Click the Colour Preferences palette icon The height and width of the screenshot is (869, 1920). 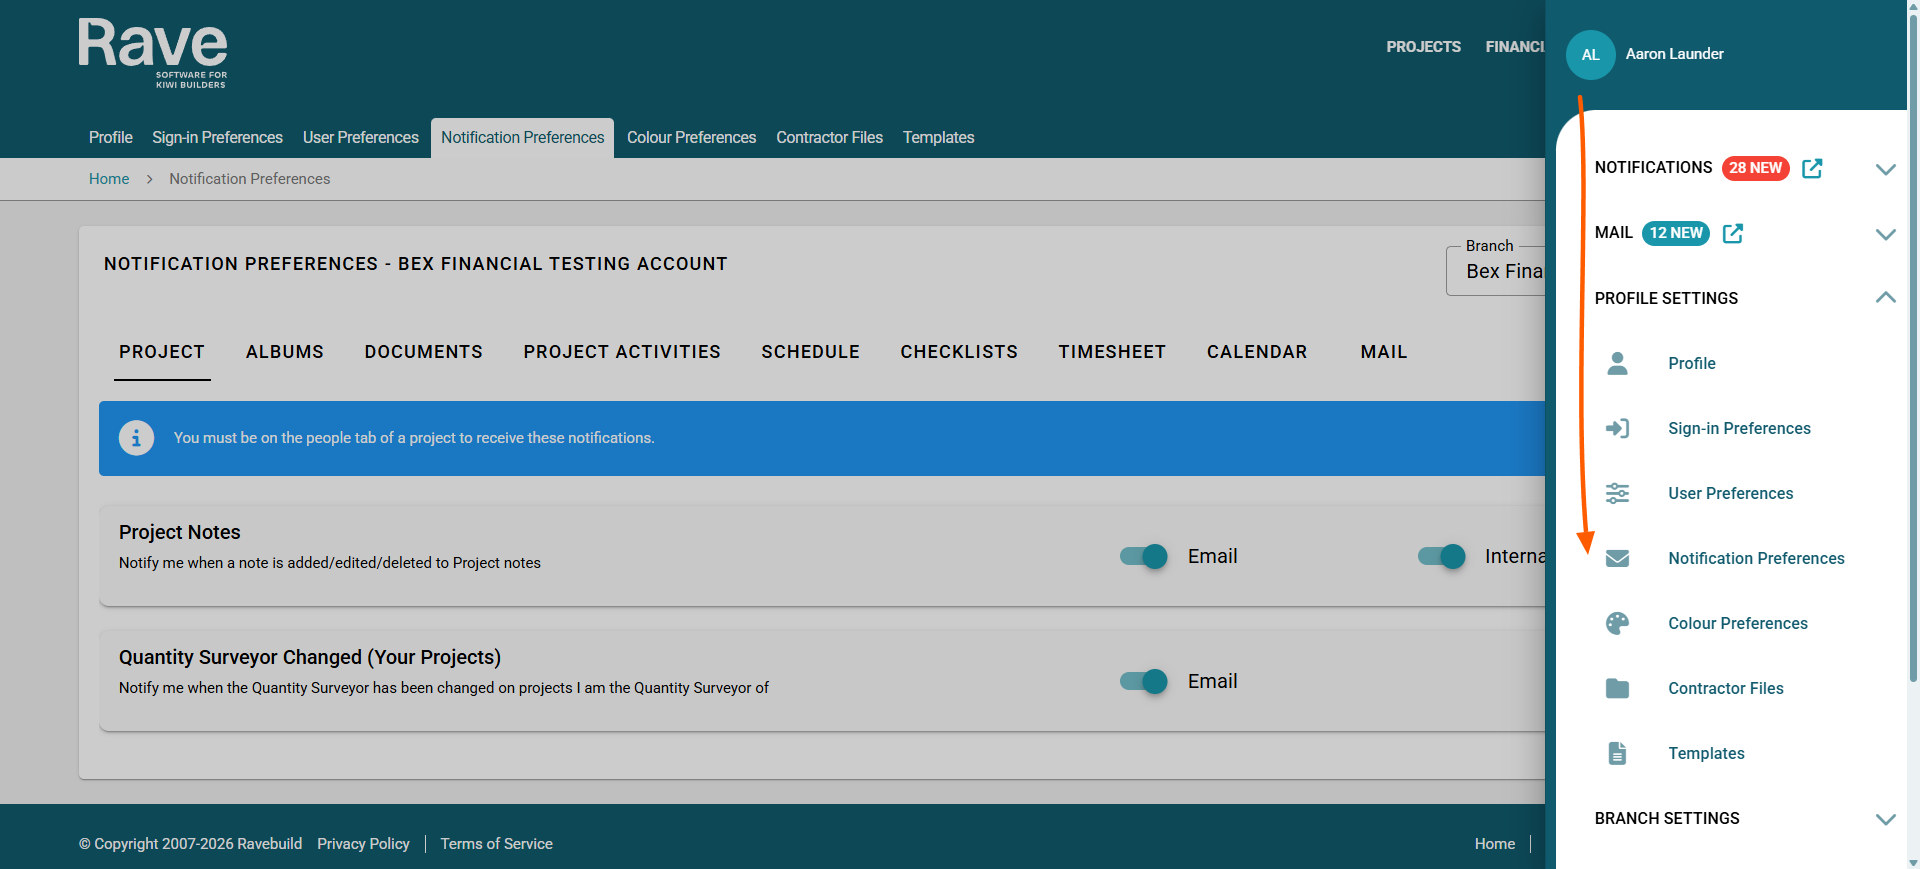[x=1617, y=623]
